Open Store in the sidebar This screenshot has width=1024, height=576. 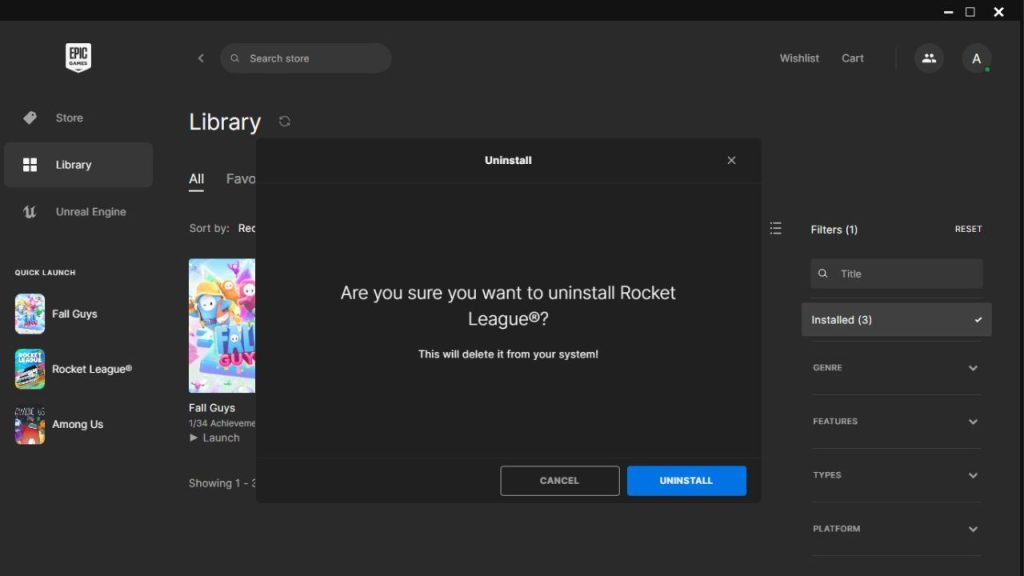(78, 118)
